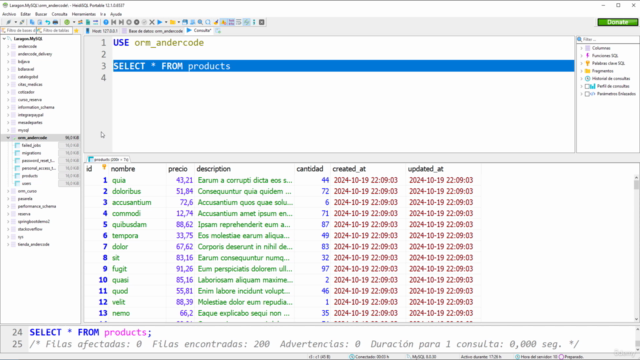Collapse the orm_andercode database node
This screenshot has height=360, width=640.
tap(8, 138)
